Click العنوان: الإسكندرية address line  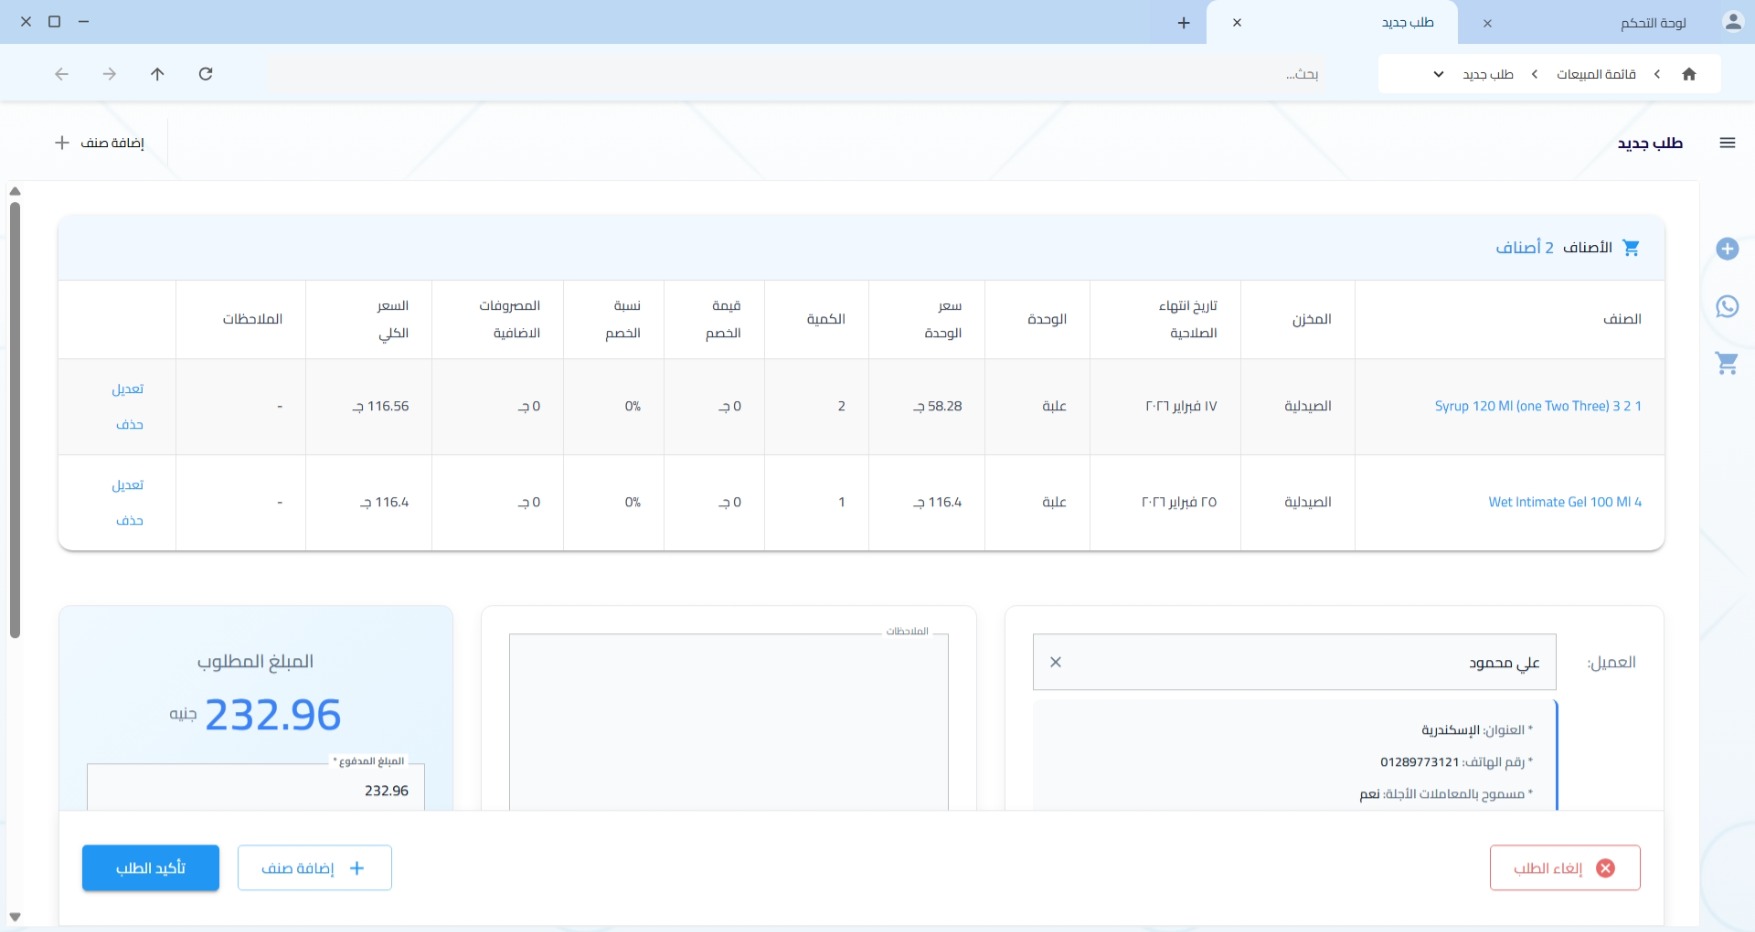pos(1477,730)
